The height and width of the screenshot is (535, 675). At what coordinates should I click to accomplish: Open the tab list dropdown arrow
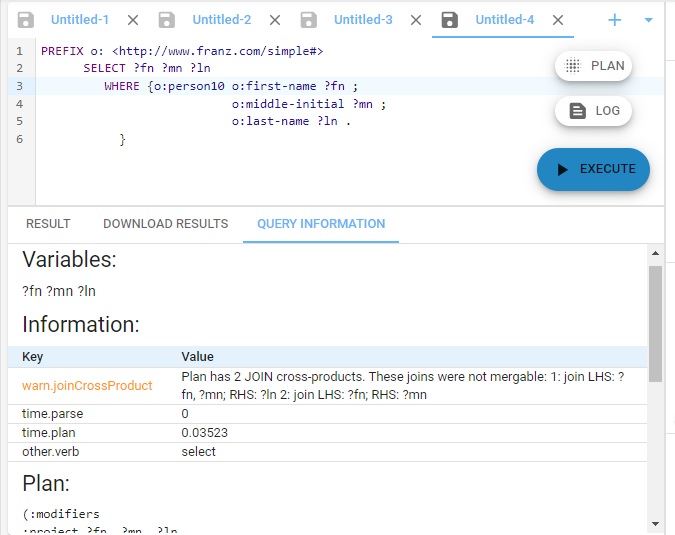(x=648, y=20)
